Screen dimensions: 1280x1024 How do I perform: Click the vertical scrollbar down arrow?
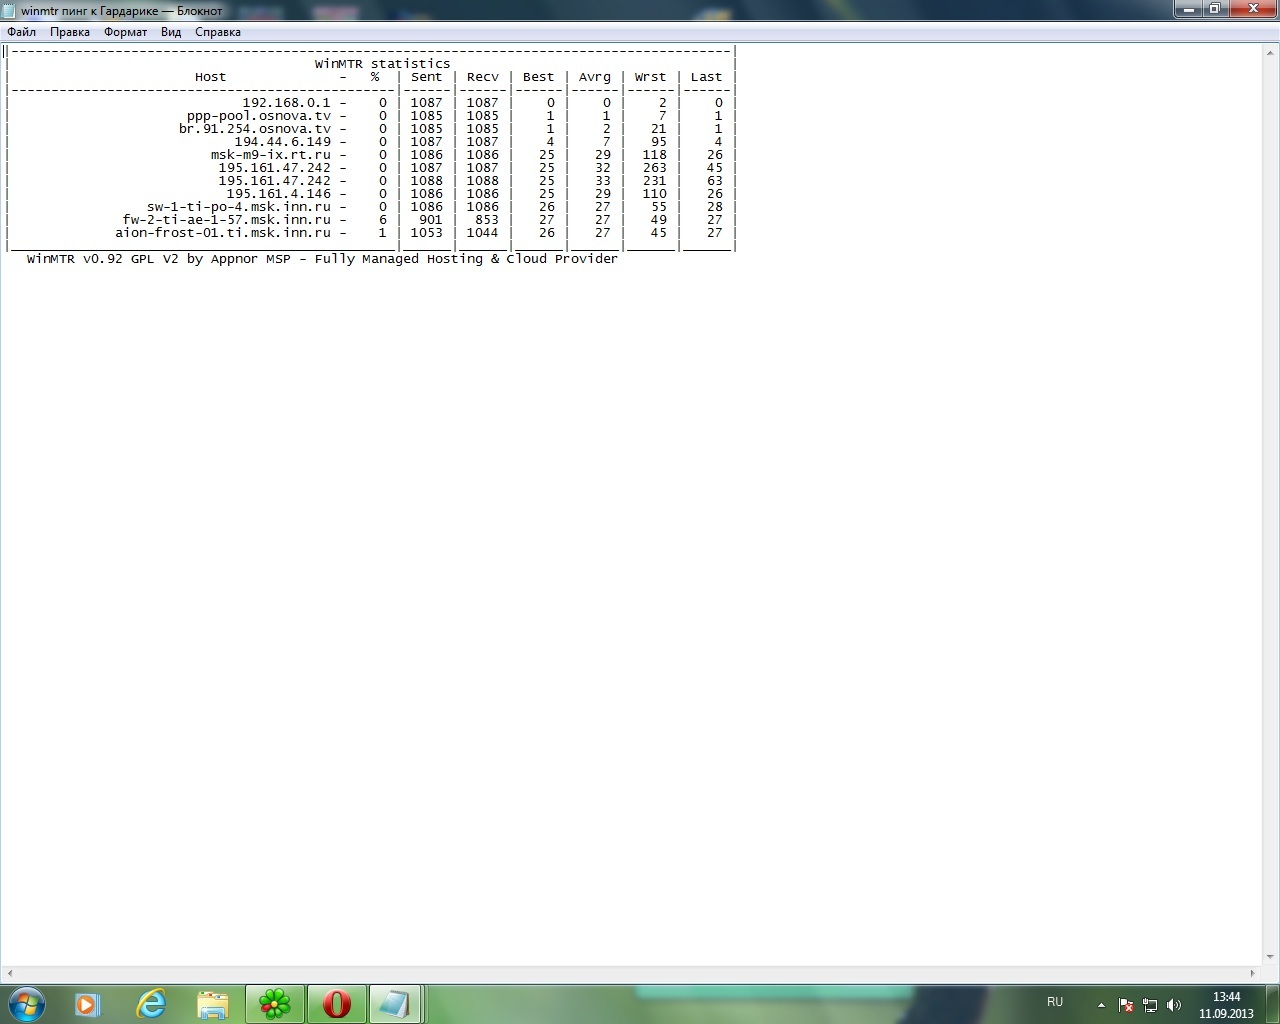coord(1270,957)
